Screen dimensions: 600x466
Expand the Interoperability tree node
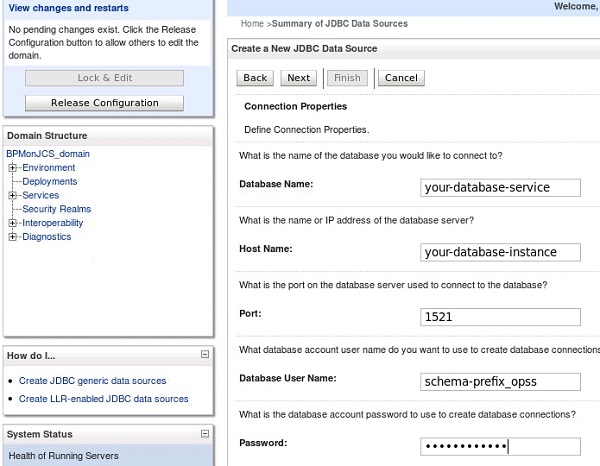tap(13, 223)
